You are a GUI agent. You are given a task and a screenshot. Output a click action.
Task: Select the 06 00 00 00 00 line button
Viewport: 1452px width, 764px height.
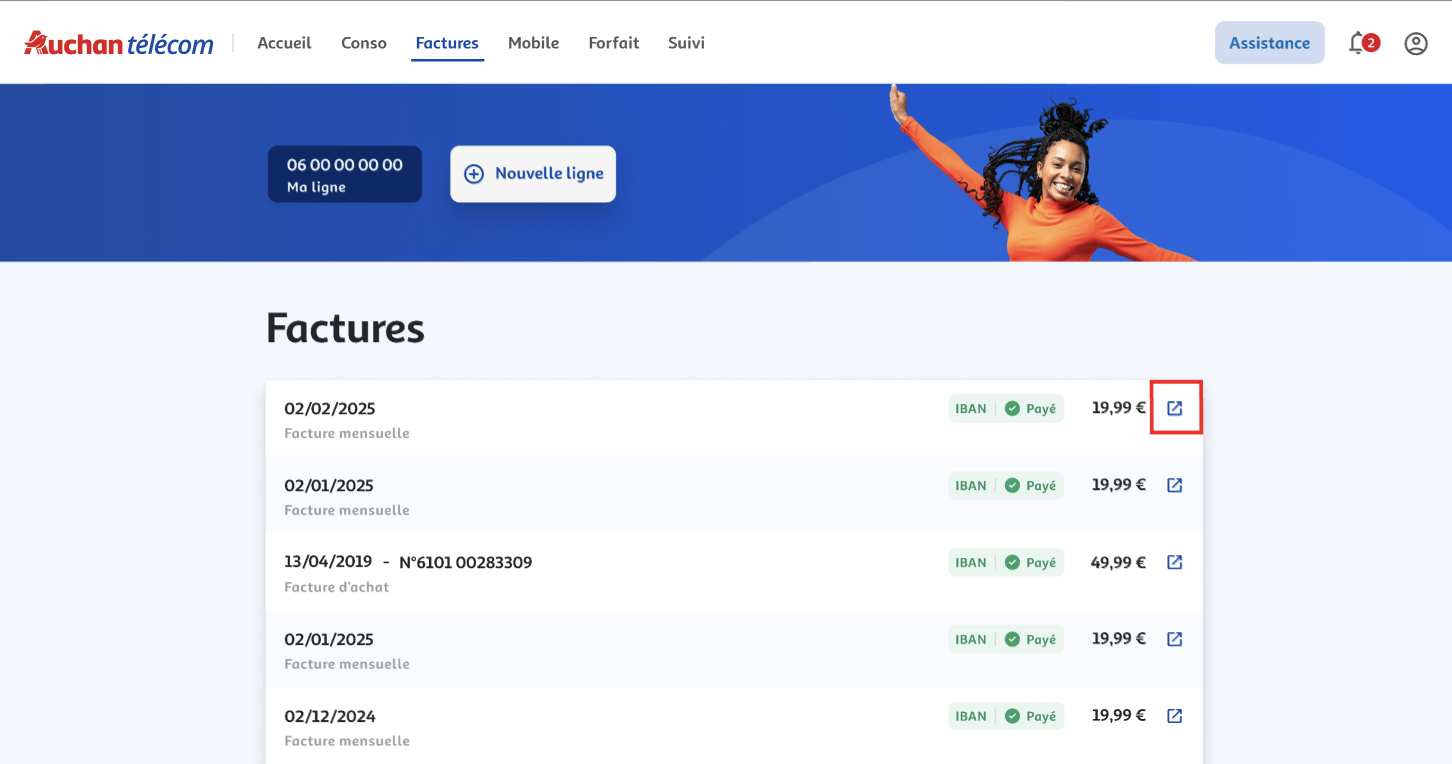click(x=344, y=174)
